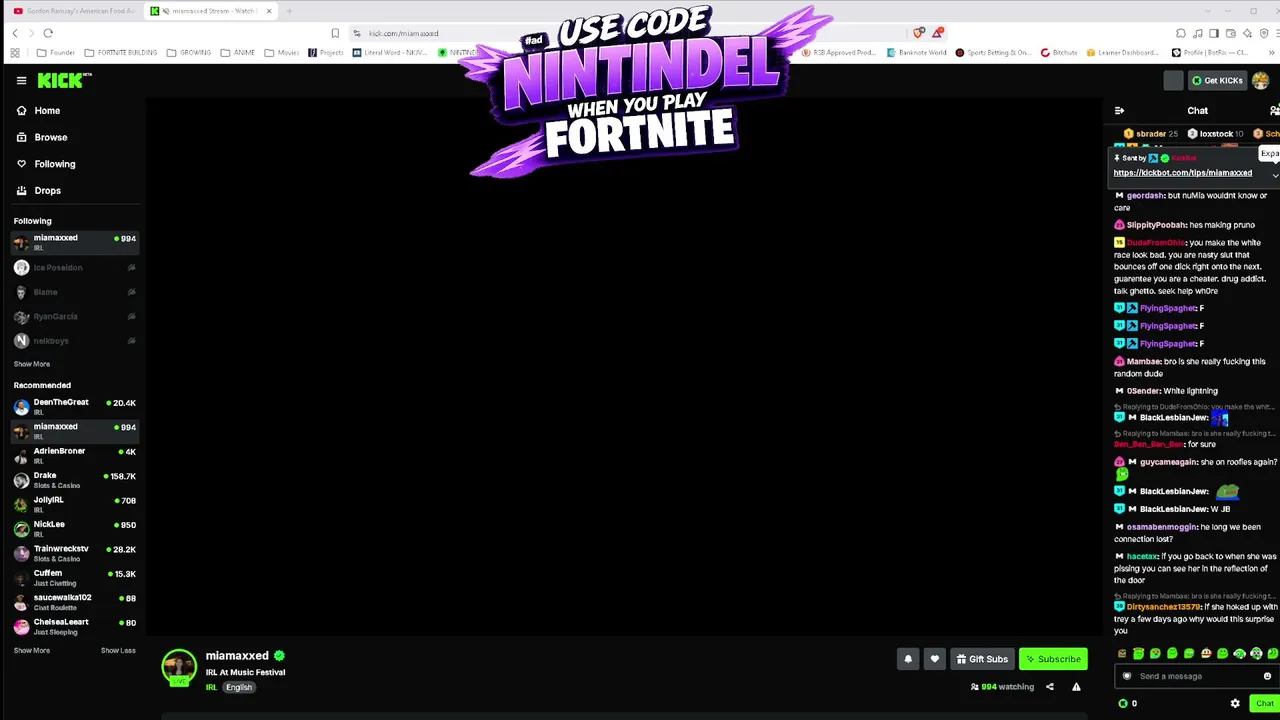Click the Get KICKs button
The height and width of the screenshot is (720, 1280).
(1217, 81)
